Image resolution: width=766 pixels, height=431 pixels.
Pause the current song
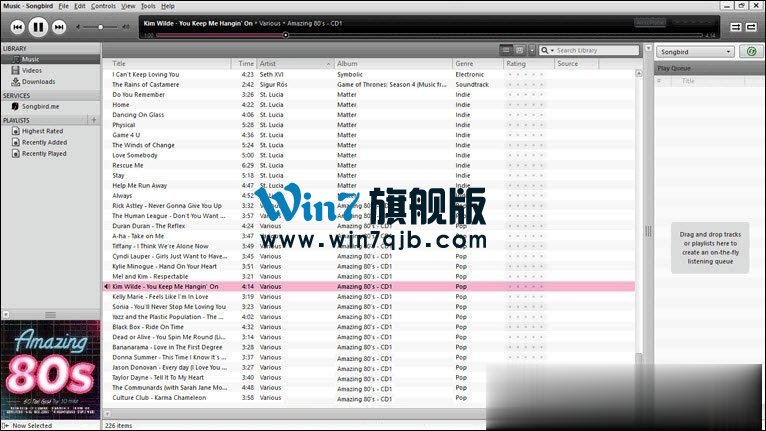(38, 27)
